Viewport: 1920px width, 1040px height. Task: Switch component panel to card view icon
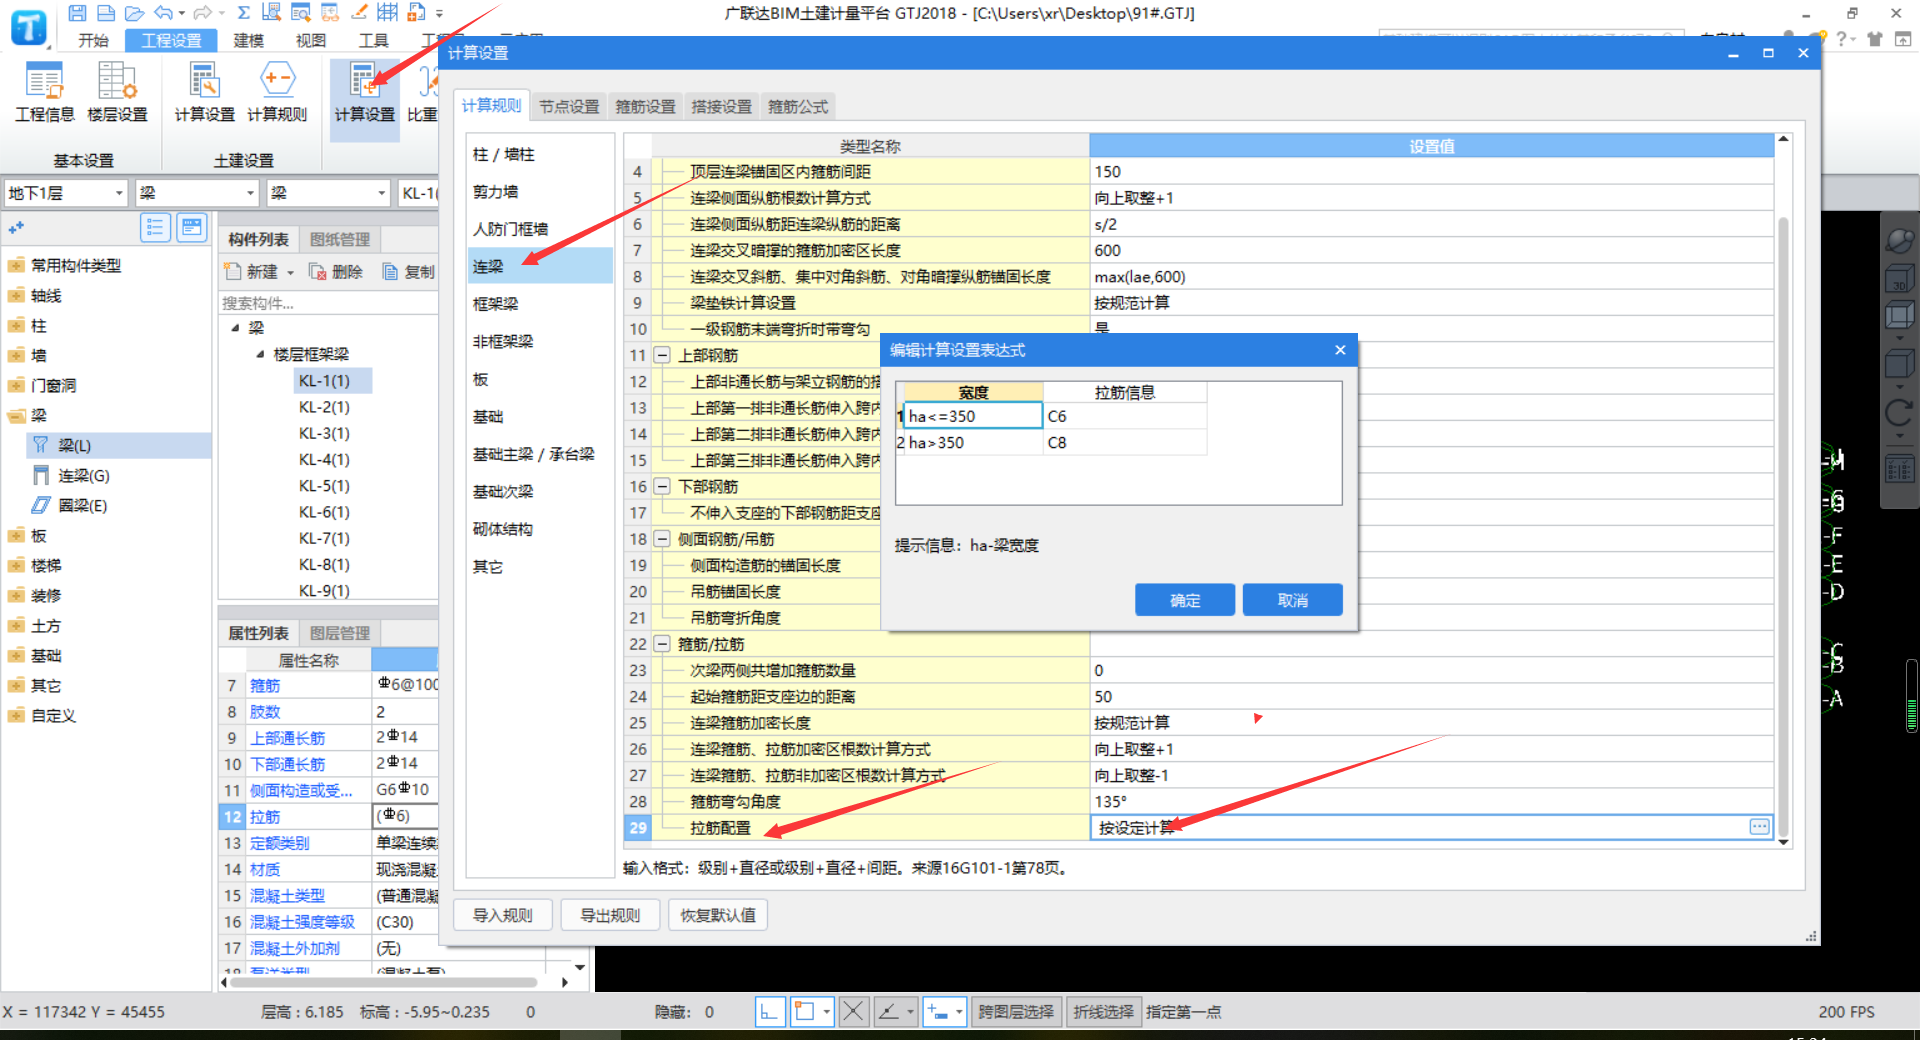coord(191,228)
